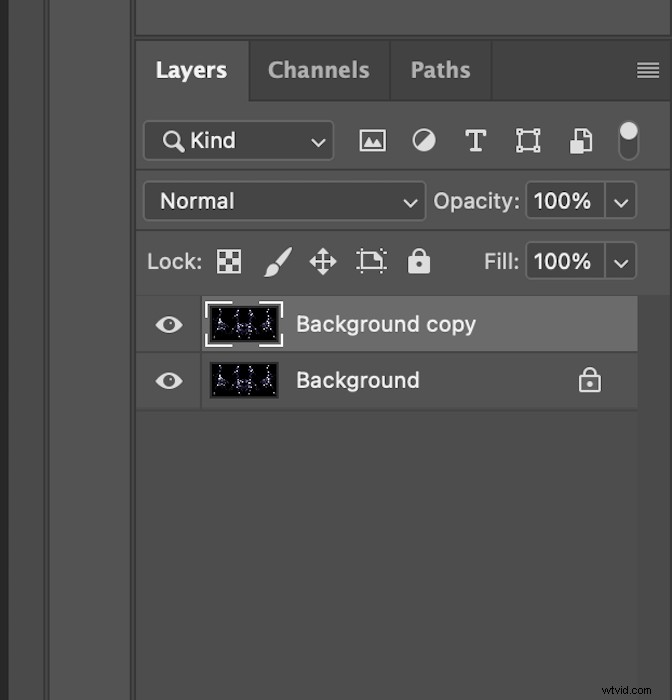Filter for shape layers icon
This screenshot has height=700, width=672.
pos(528,141)
